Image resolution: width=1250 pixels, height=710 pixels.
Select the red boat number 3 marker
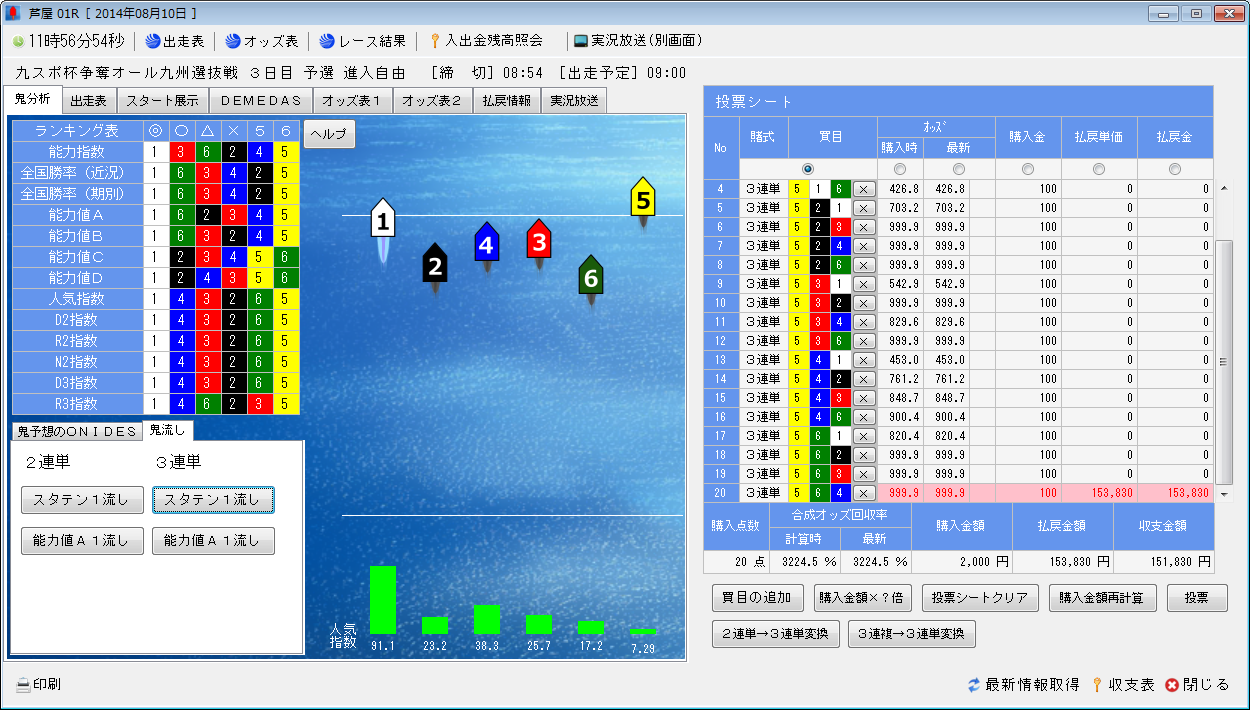pyautogui.click(x=539, y=239)
